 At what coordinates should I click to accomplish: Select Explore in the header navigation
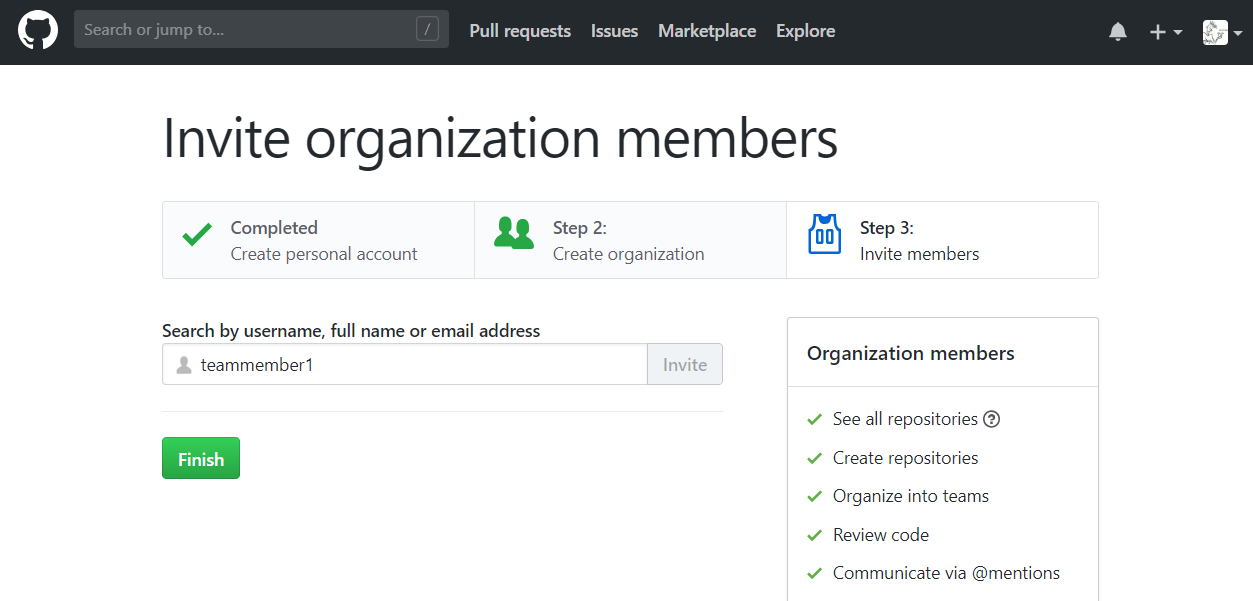(x=805, y=31)
